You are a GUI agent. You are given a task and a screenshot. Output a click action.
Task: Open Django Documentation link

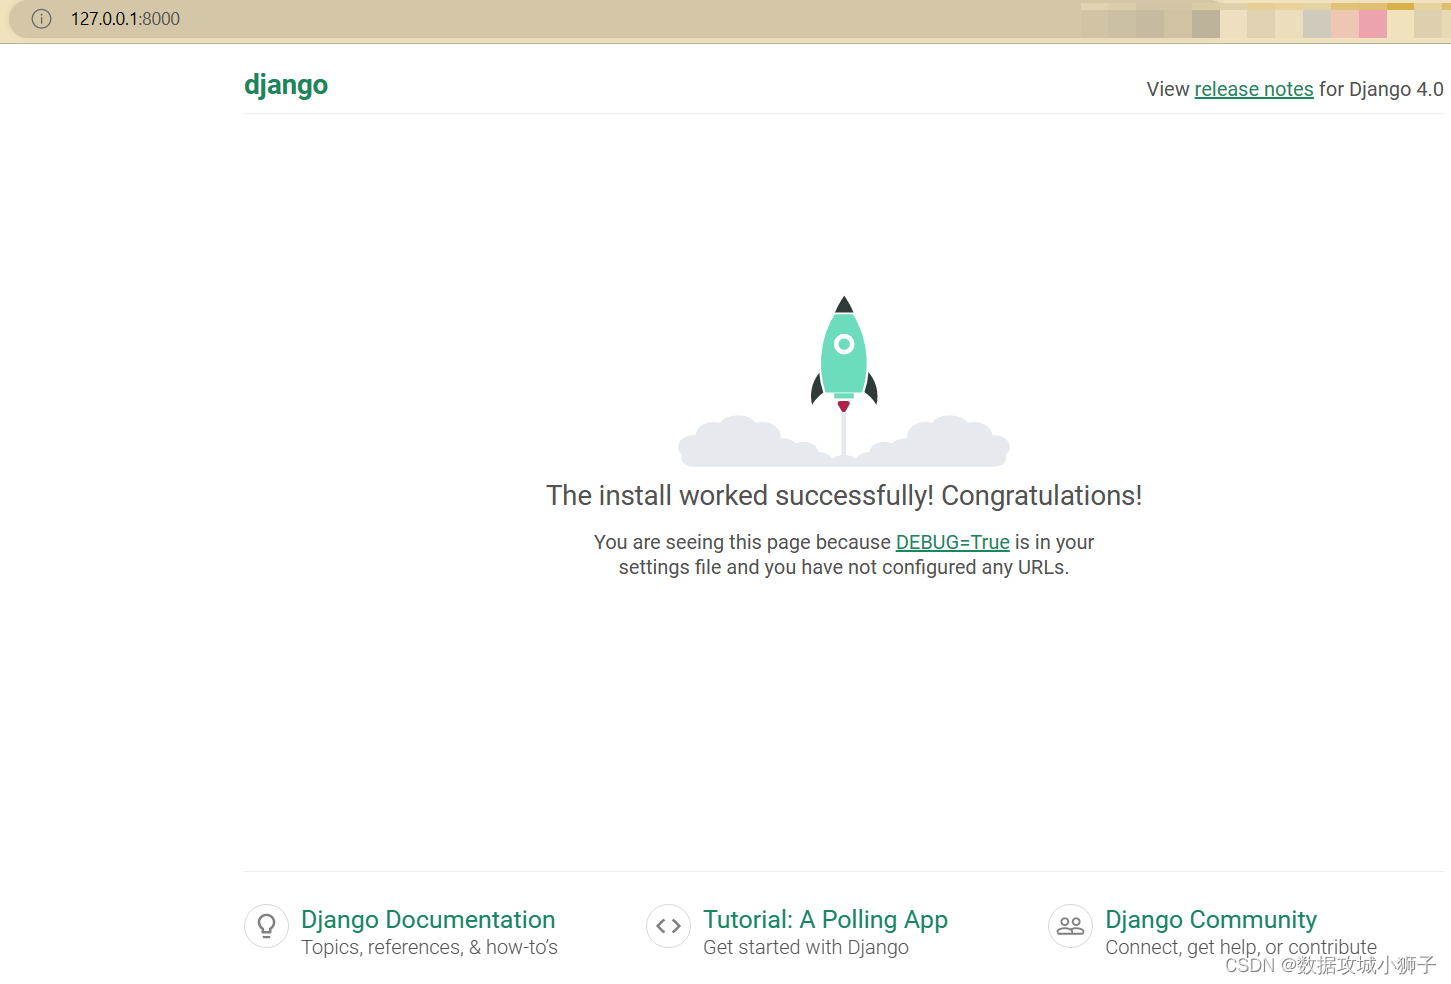(428, 919)
